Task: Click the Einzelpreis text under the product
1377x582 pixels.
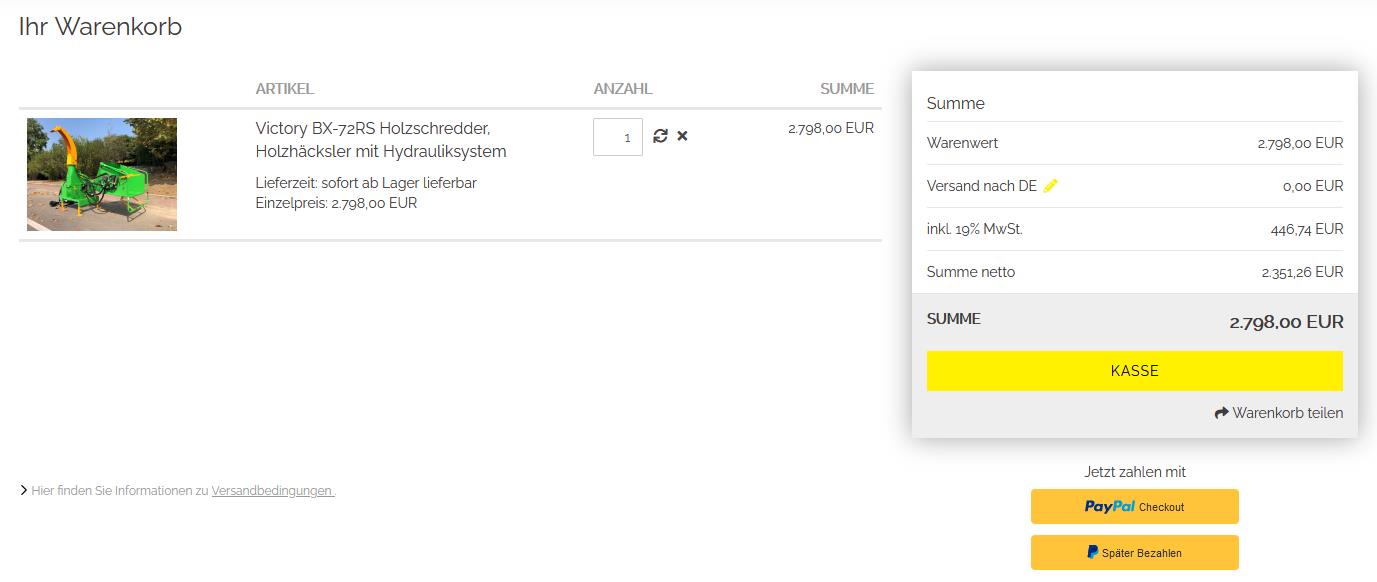Action: tap(336, 203)
